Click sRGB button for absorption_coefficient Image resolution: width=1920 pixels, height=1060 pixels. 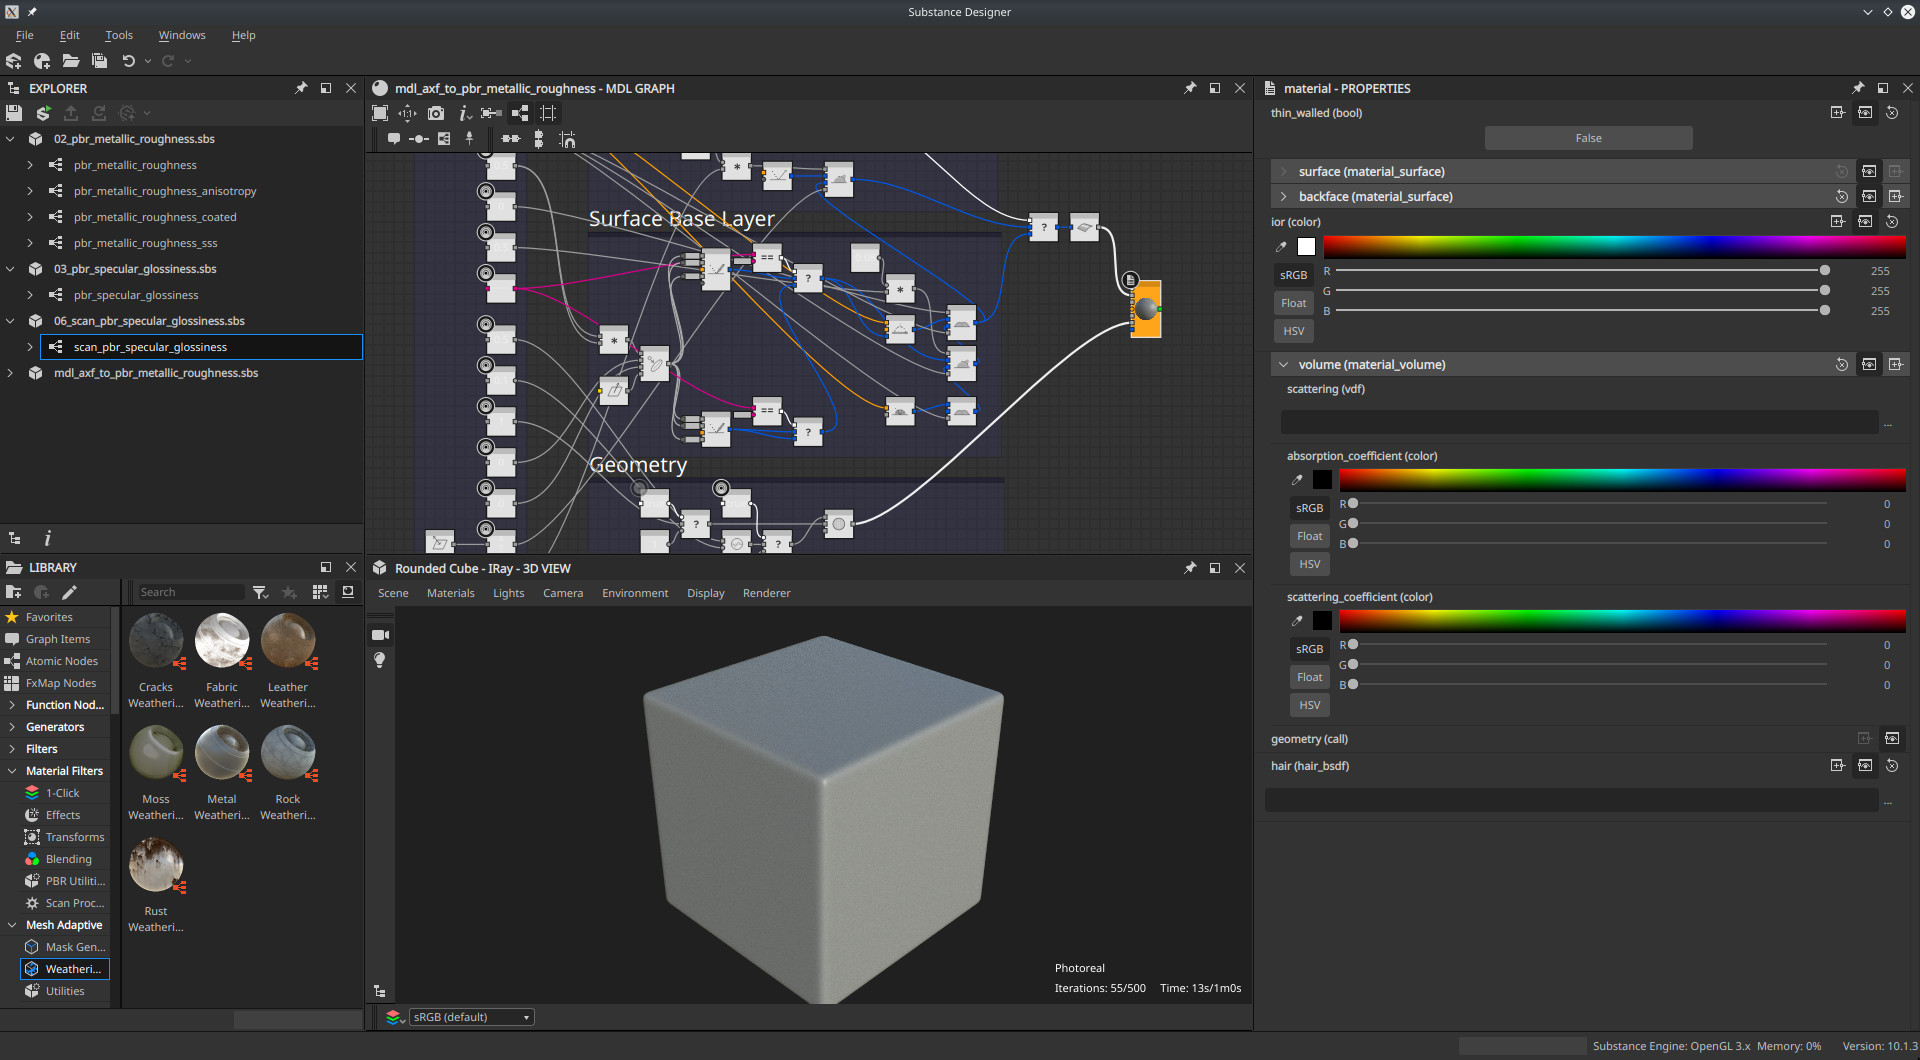[1310, 508]
